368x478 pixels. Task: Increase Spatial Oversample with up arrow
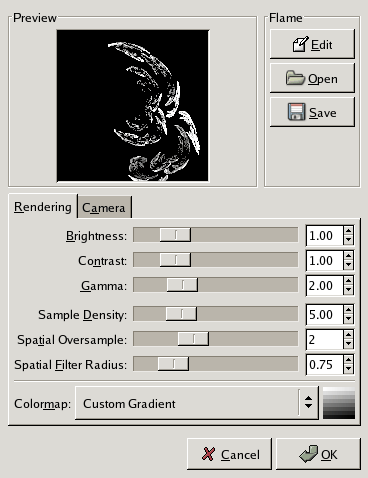(348, 334)
